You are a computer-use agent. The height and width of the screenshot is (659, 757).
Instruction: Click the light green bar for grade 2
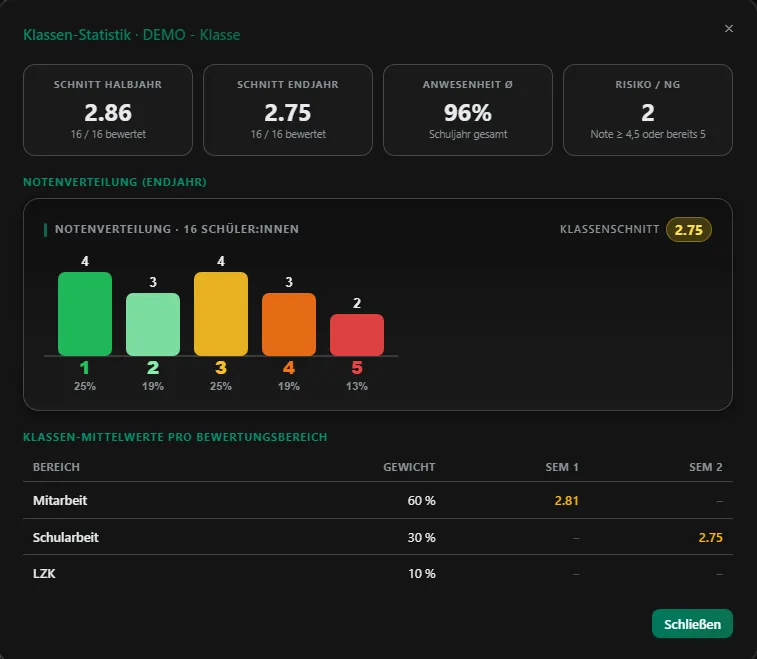[x=153, y=324]
